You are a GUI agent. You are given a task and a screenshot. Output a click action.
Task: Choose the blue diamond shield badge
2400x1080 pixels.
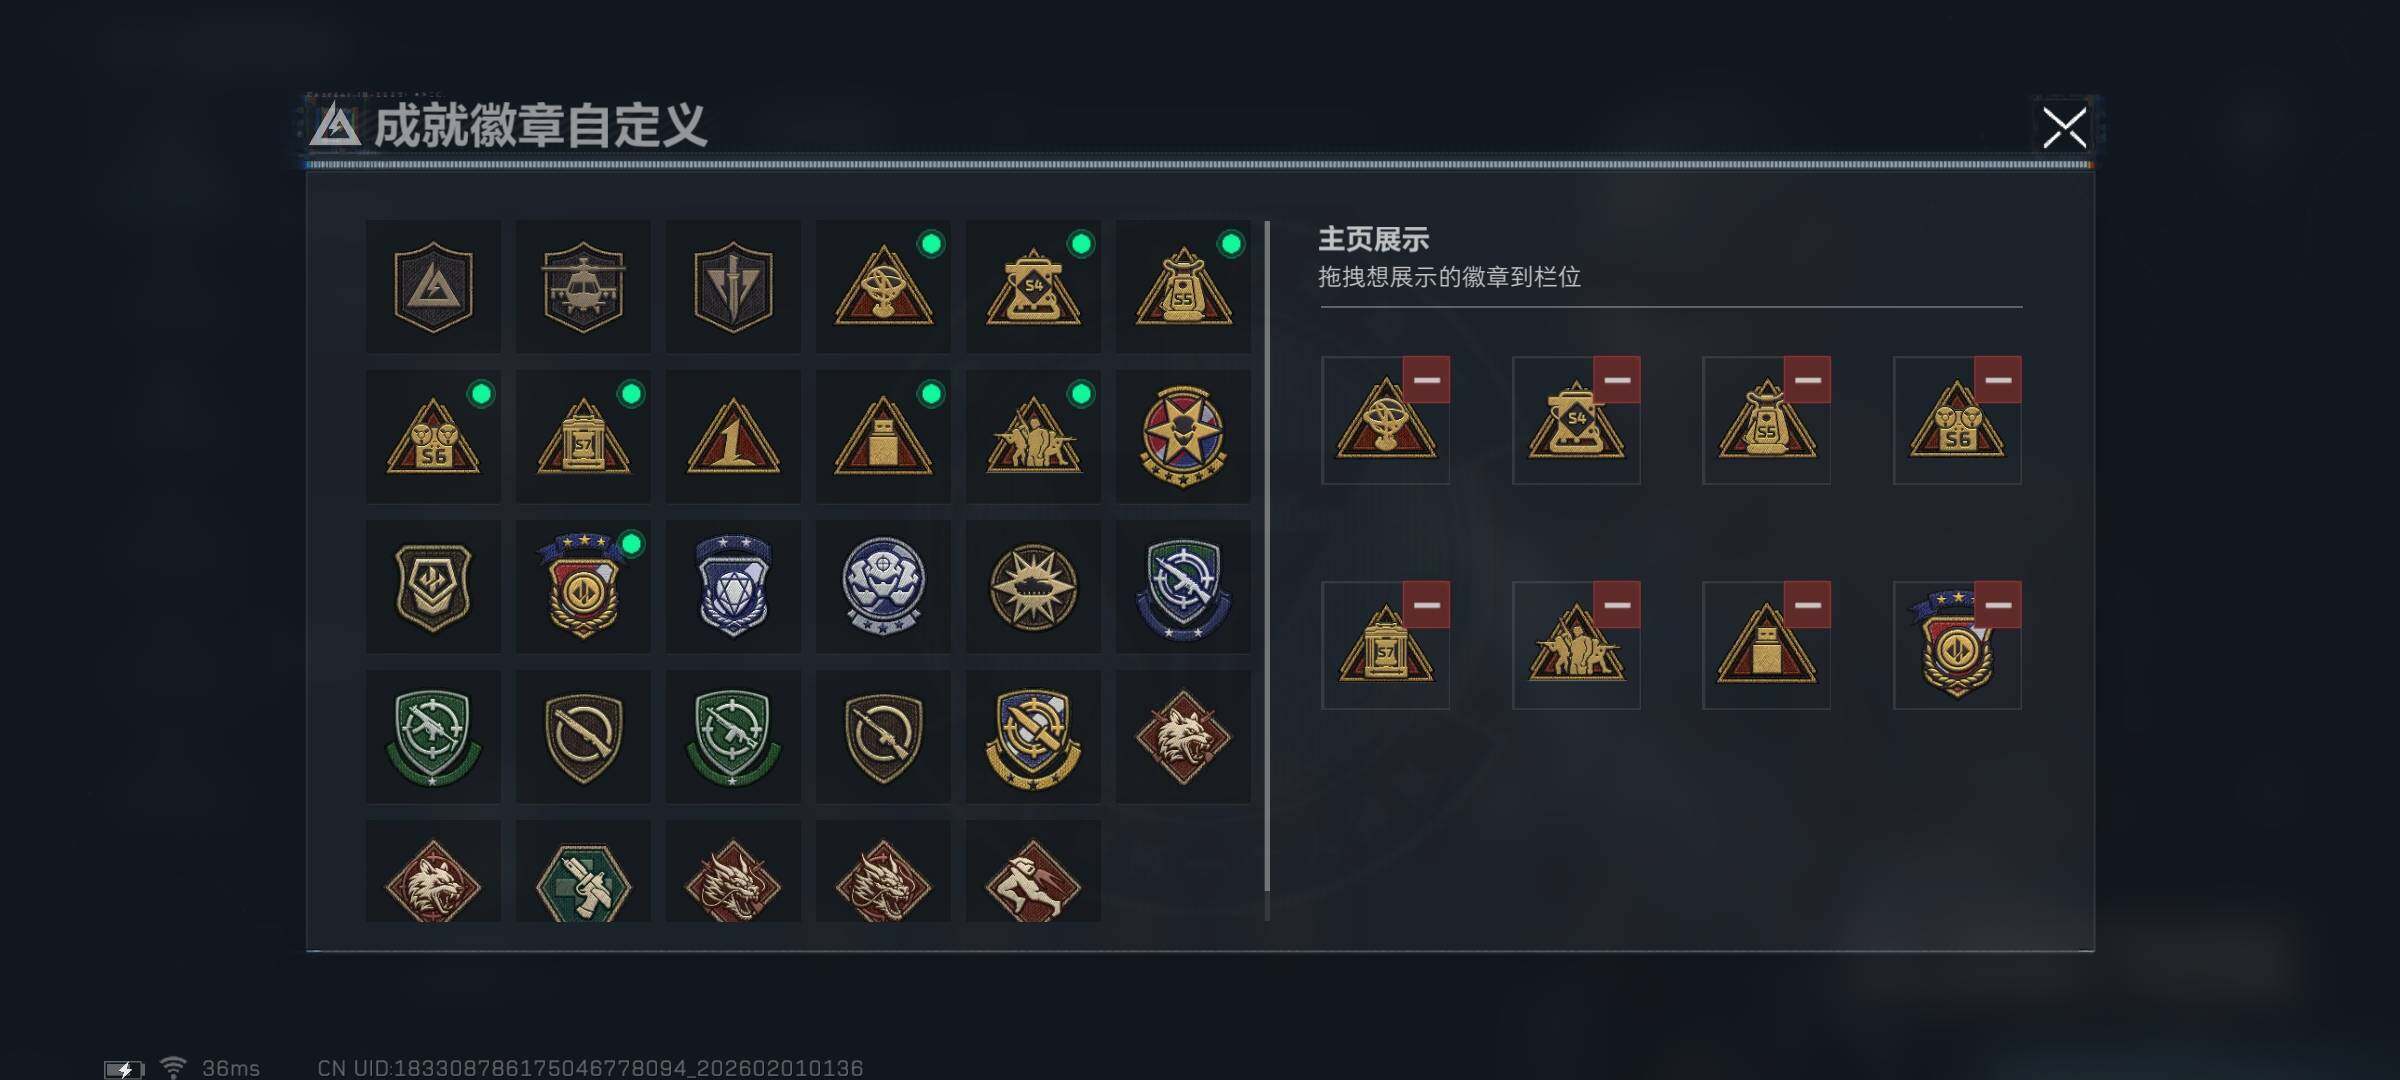point(733,587)
